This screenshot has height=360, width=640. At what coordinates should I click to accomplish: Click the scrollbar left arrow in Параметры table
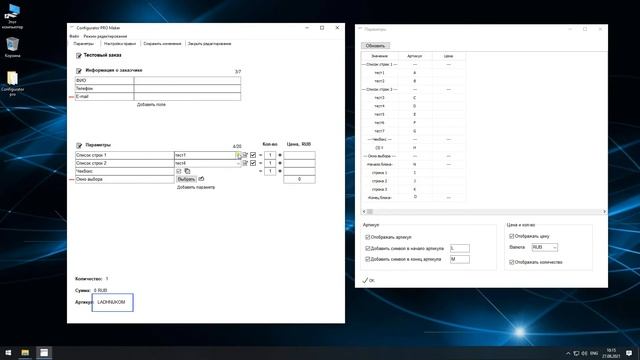(364, 212)
